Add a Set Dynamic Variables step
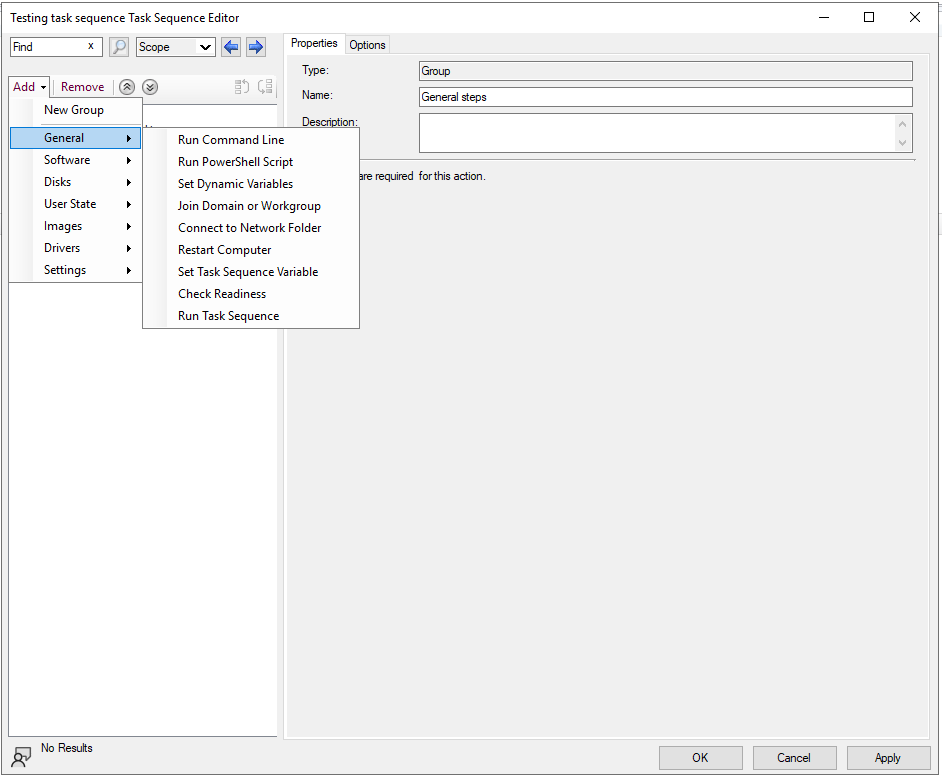The image size is (942, 777). 251,184
